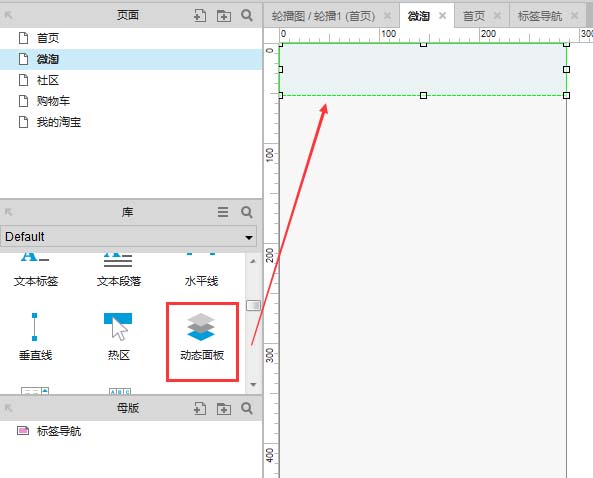This screenshot has width=593, height=478.
Task: Collapse the Library panel with corner arrow
Action: [8, 212]
